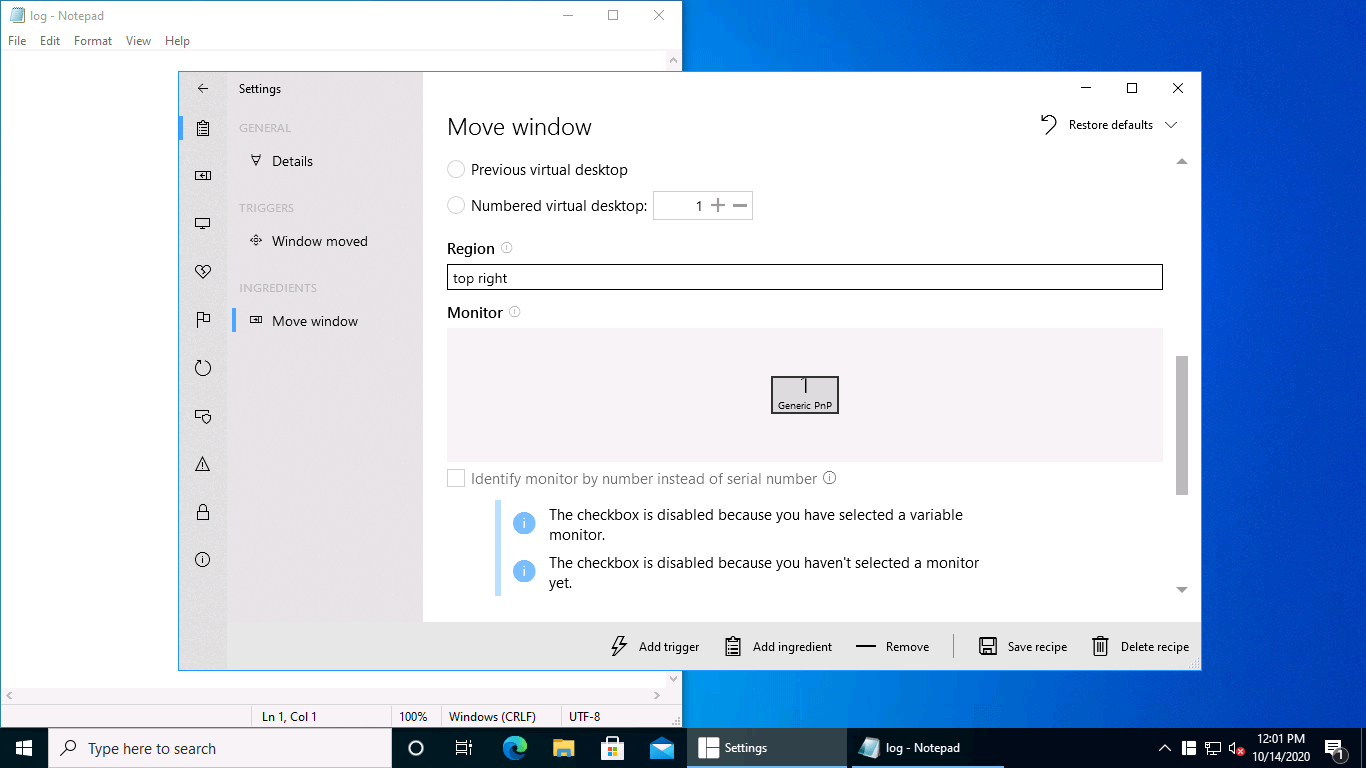Click the Save recipe button

click(x=1023, y=646)
